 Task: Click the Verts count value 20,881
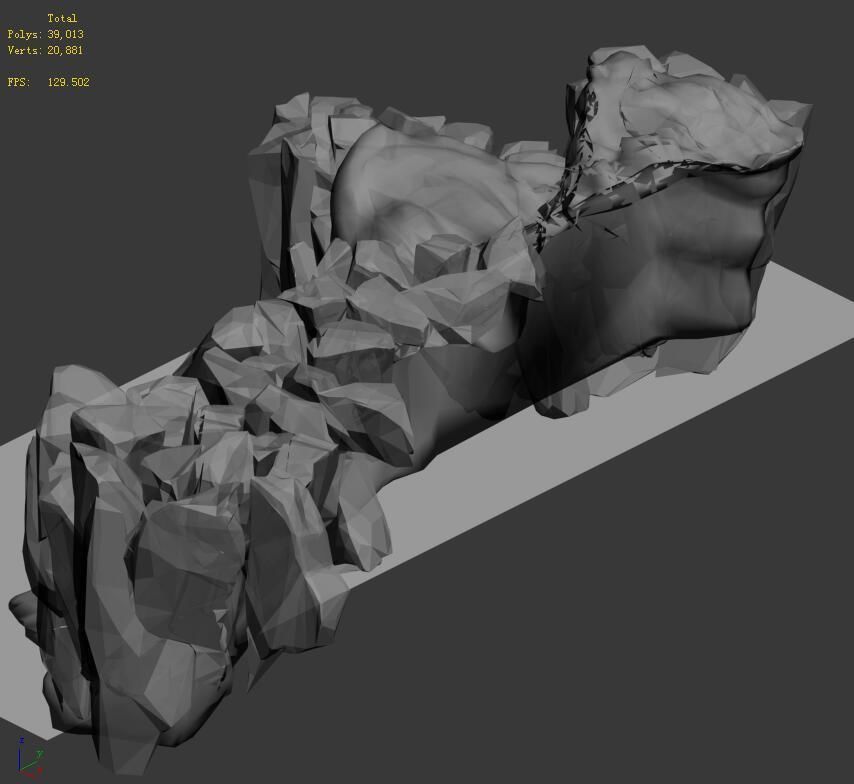pos(65,51)
